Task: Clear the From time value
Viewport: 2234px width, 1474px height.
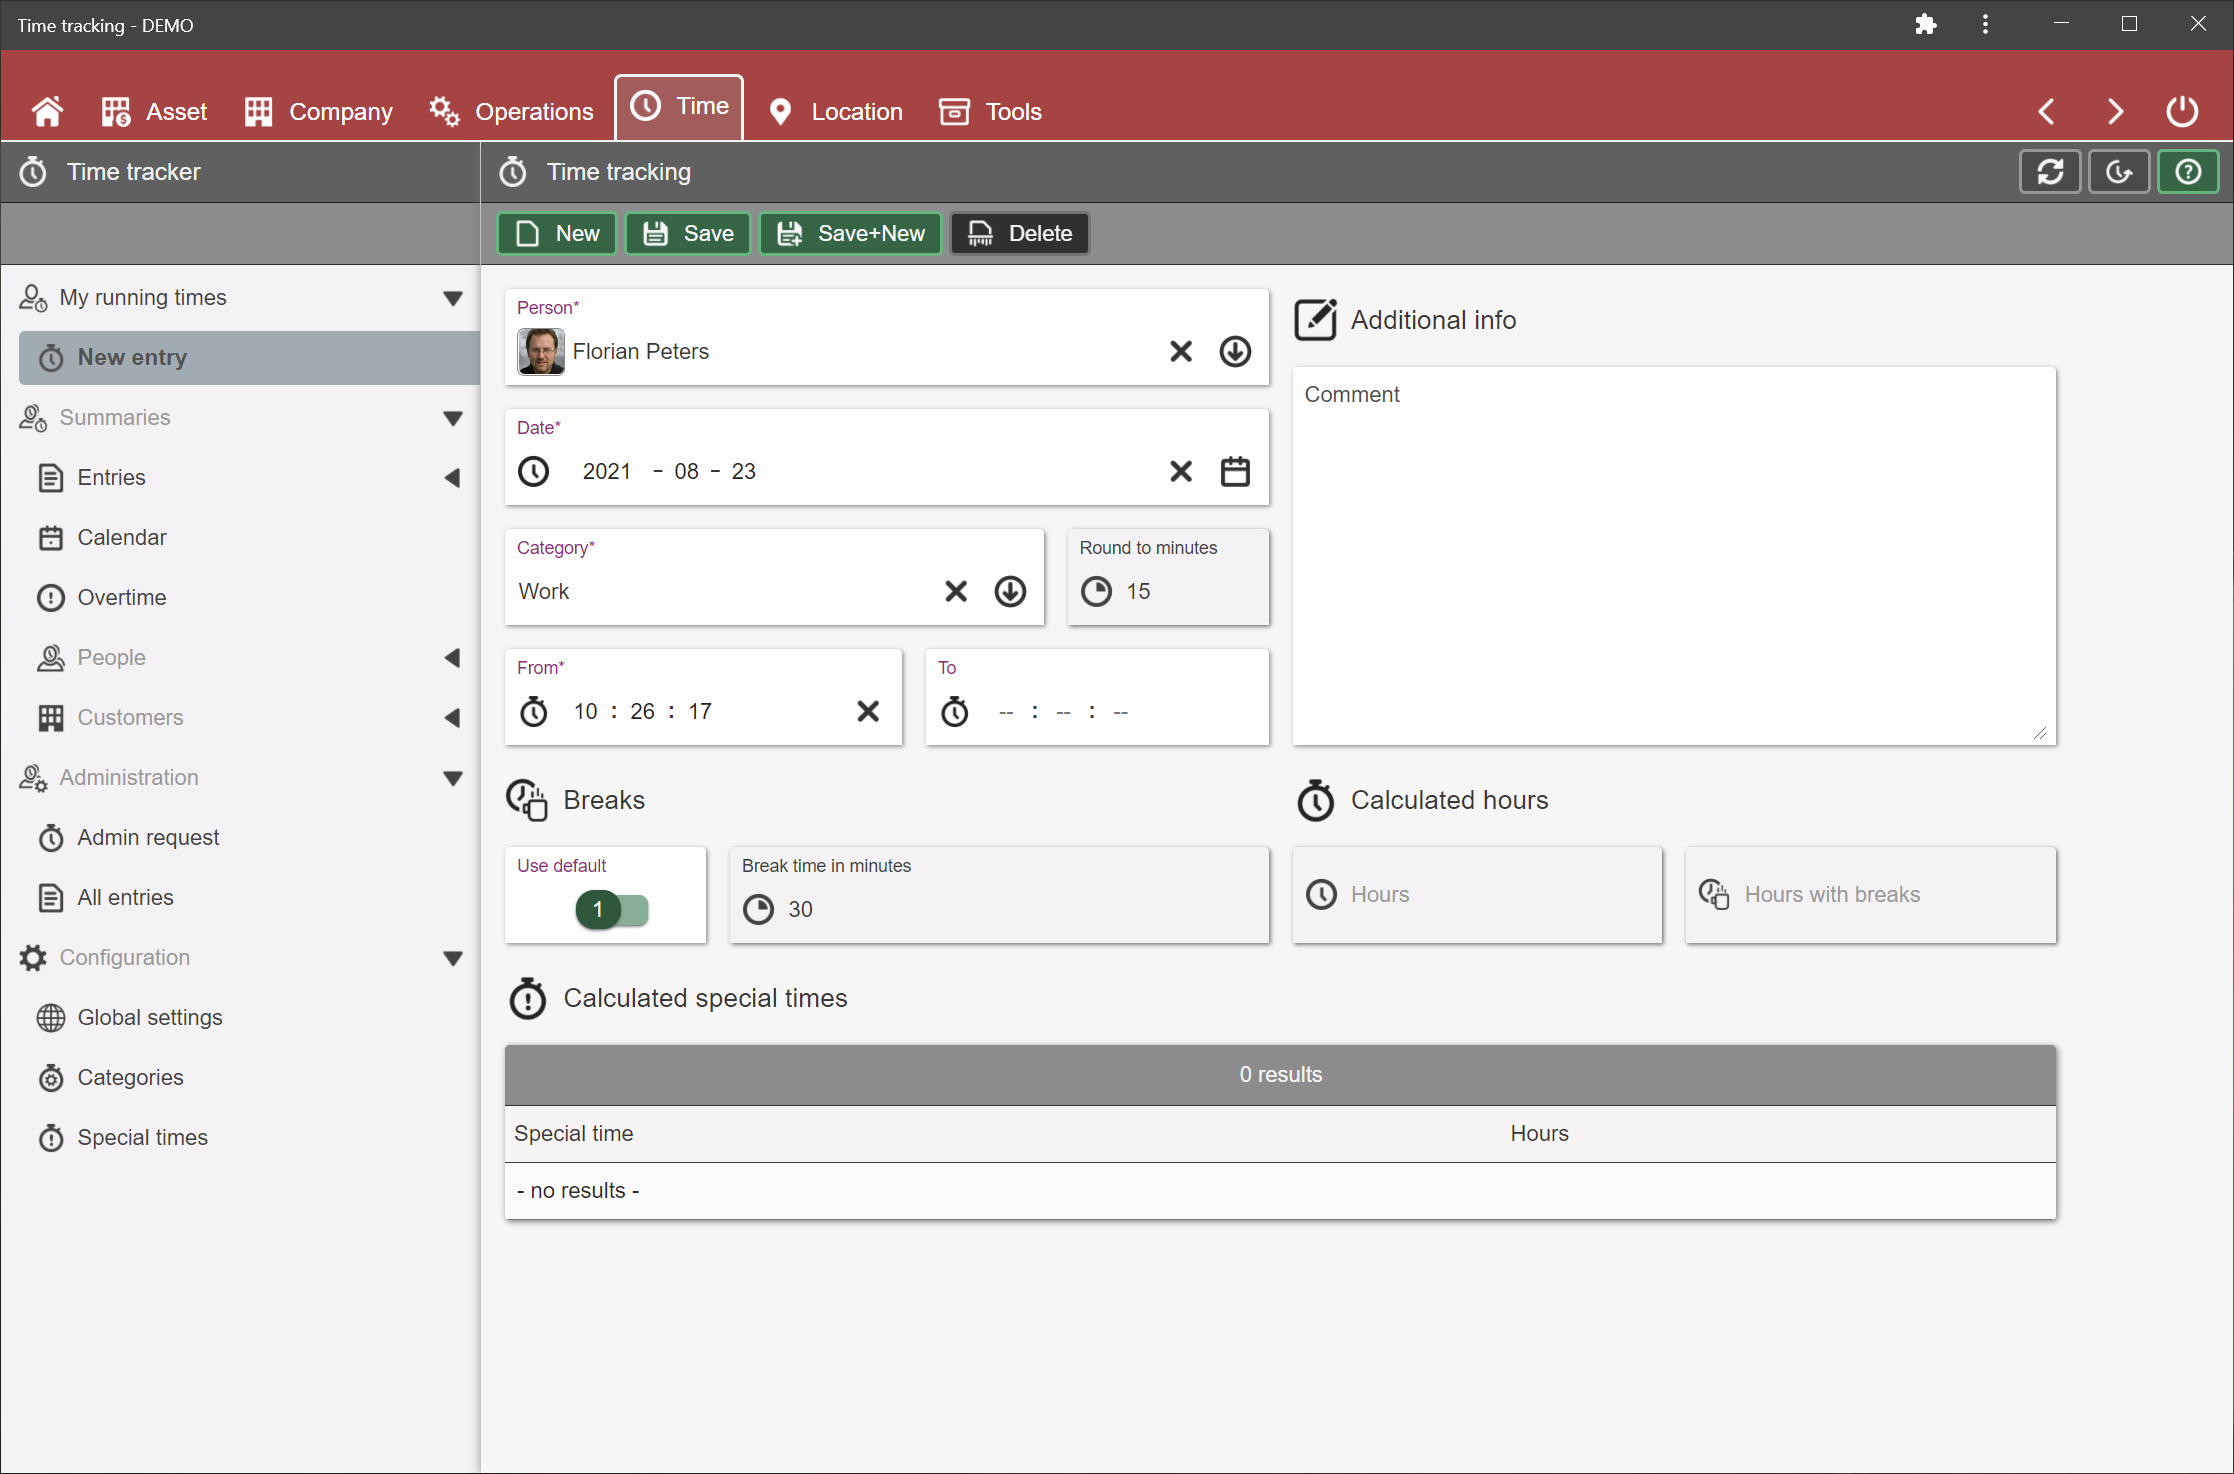Action: point(868,711)
